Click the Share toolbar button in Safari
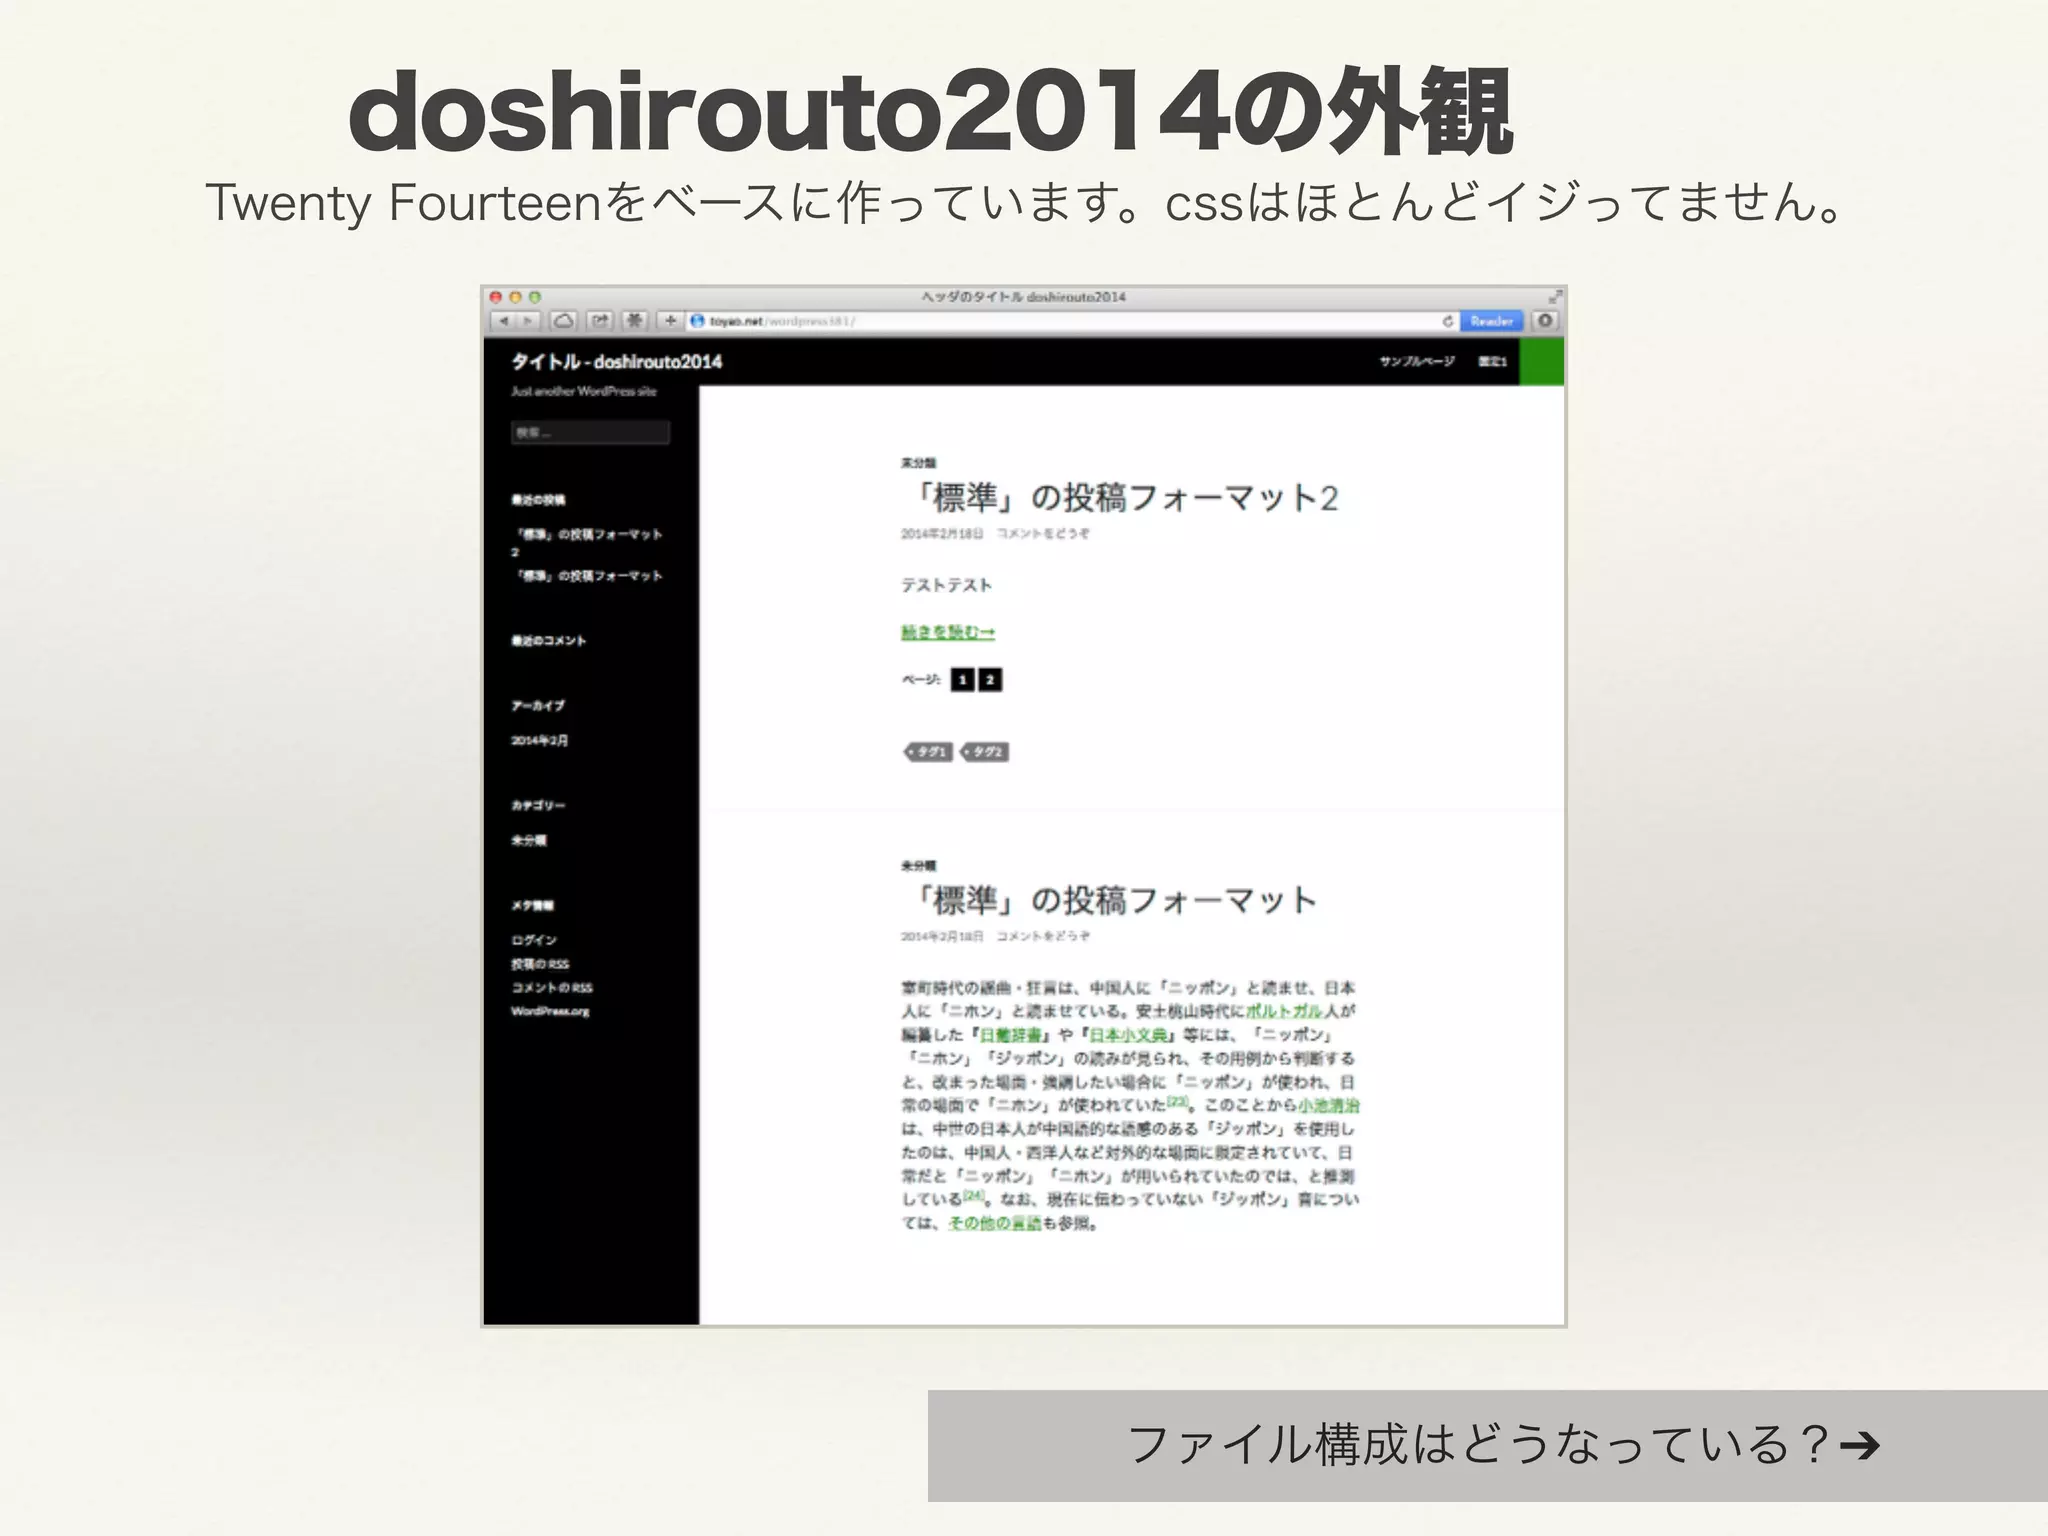 pos(600,321)
